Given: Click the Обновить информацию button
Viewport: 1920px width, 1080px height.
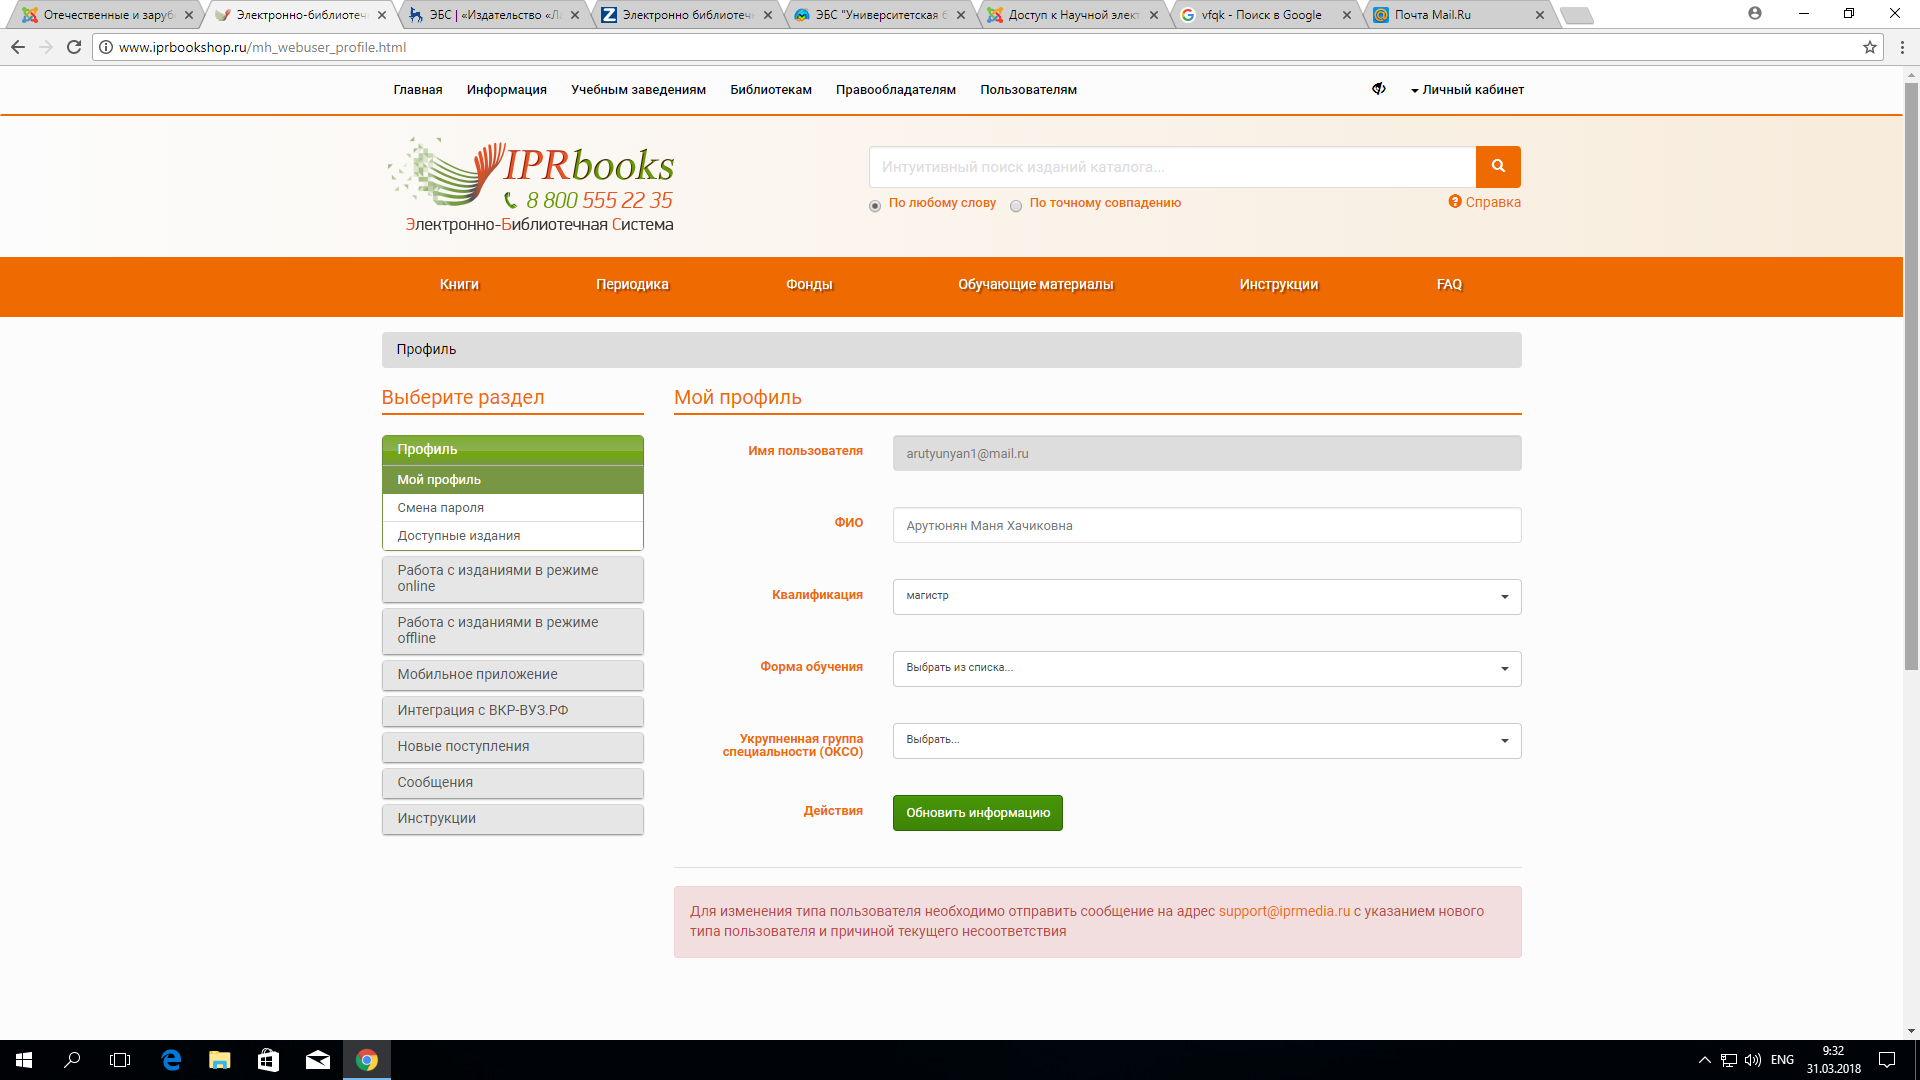Looking at the screenshot, I should coord(977,813).
